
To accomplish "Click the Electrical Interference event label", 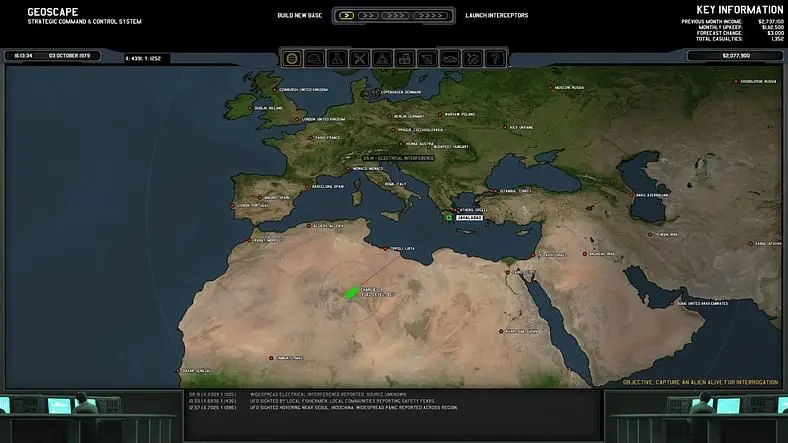I will 399,158.
